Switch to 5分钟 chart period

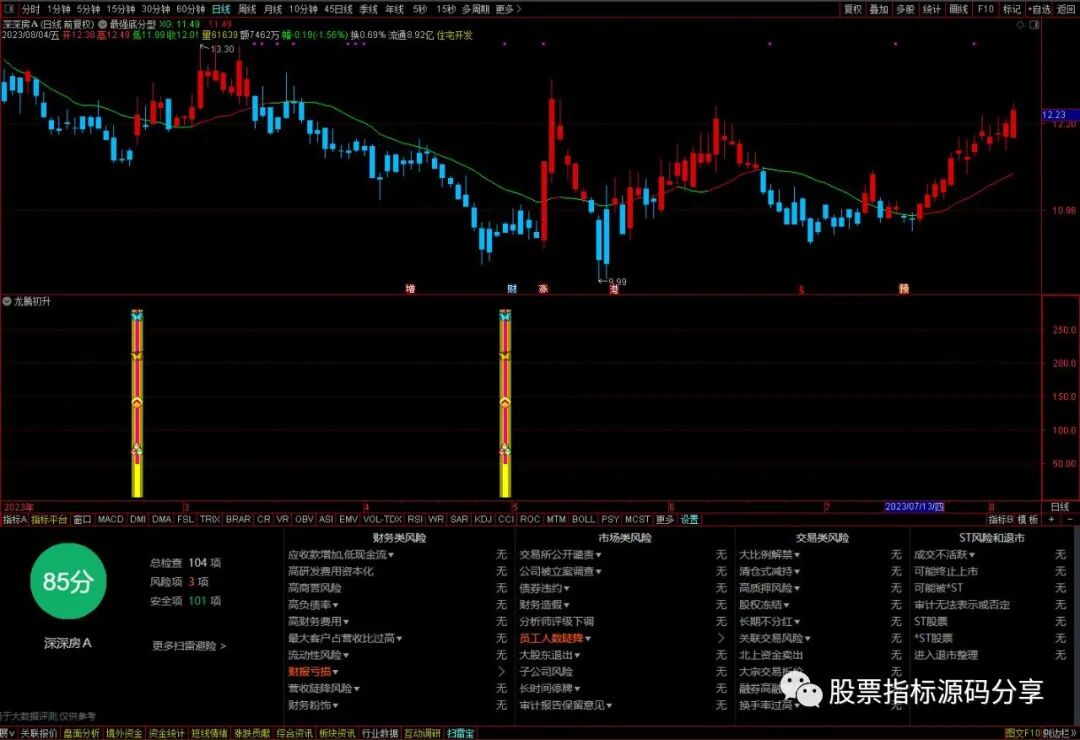pos(88,9)
